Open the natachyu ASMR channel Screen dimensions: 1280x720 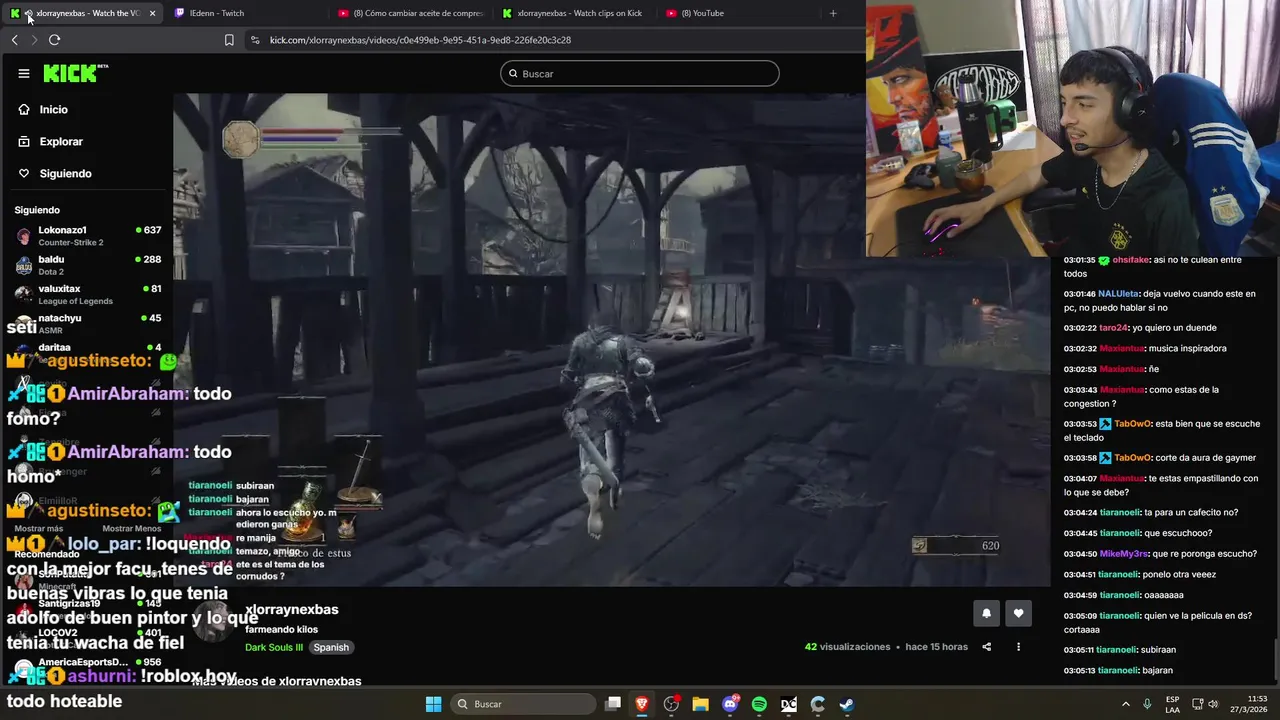(88, 322)
